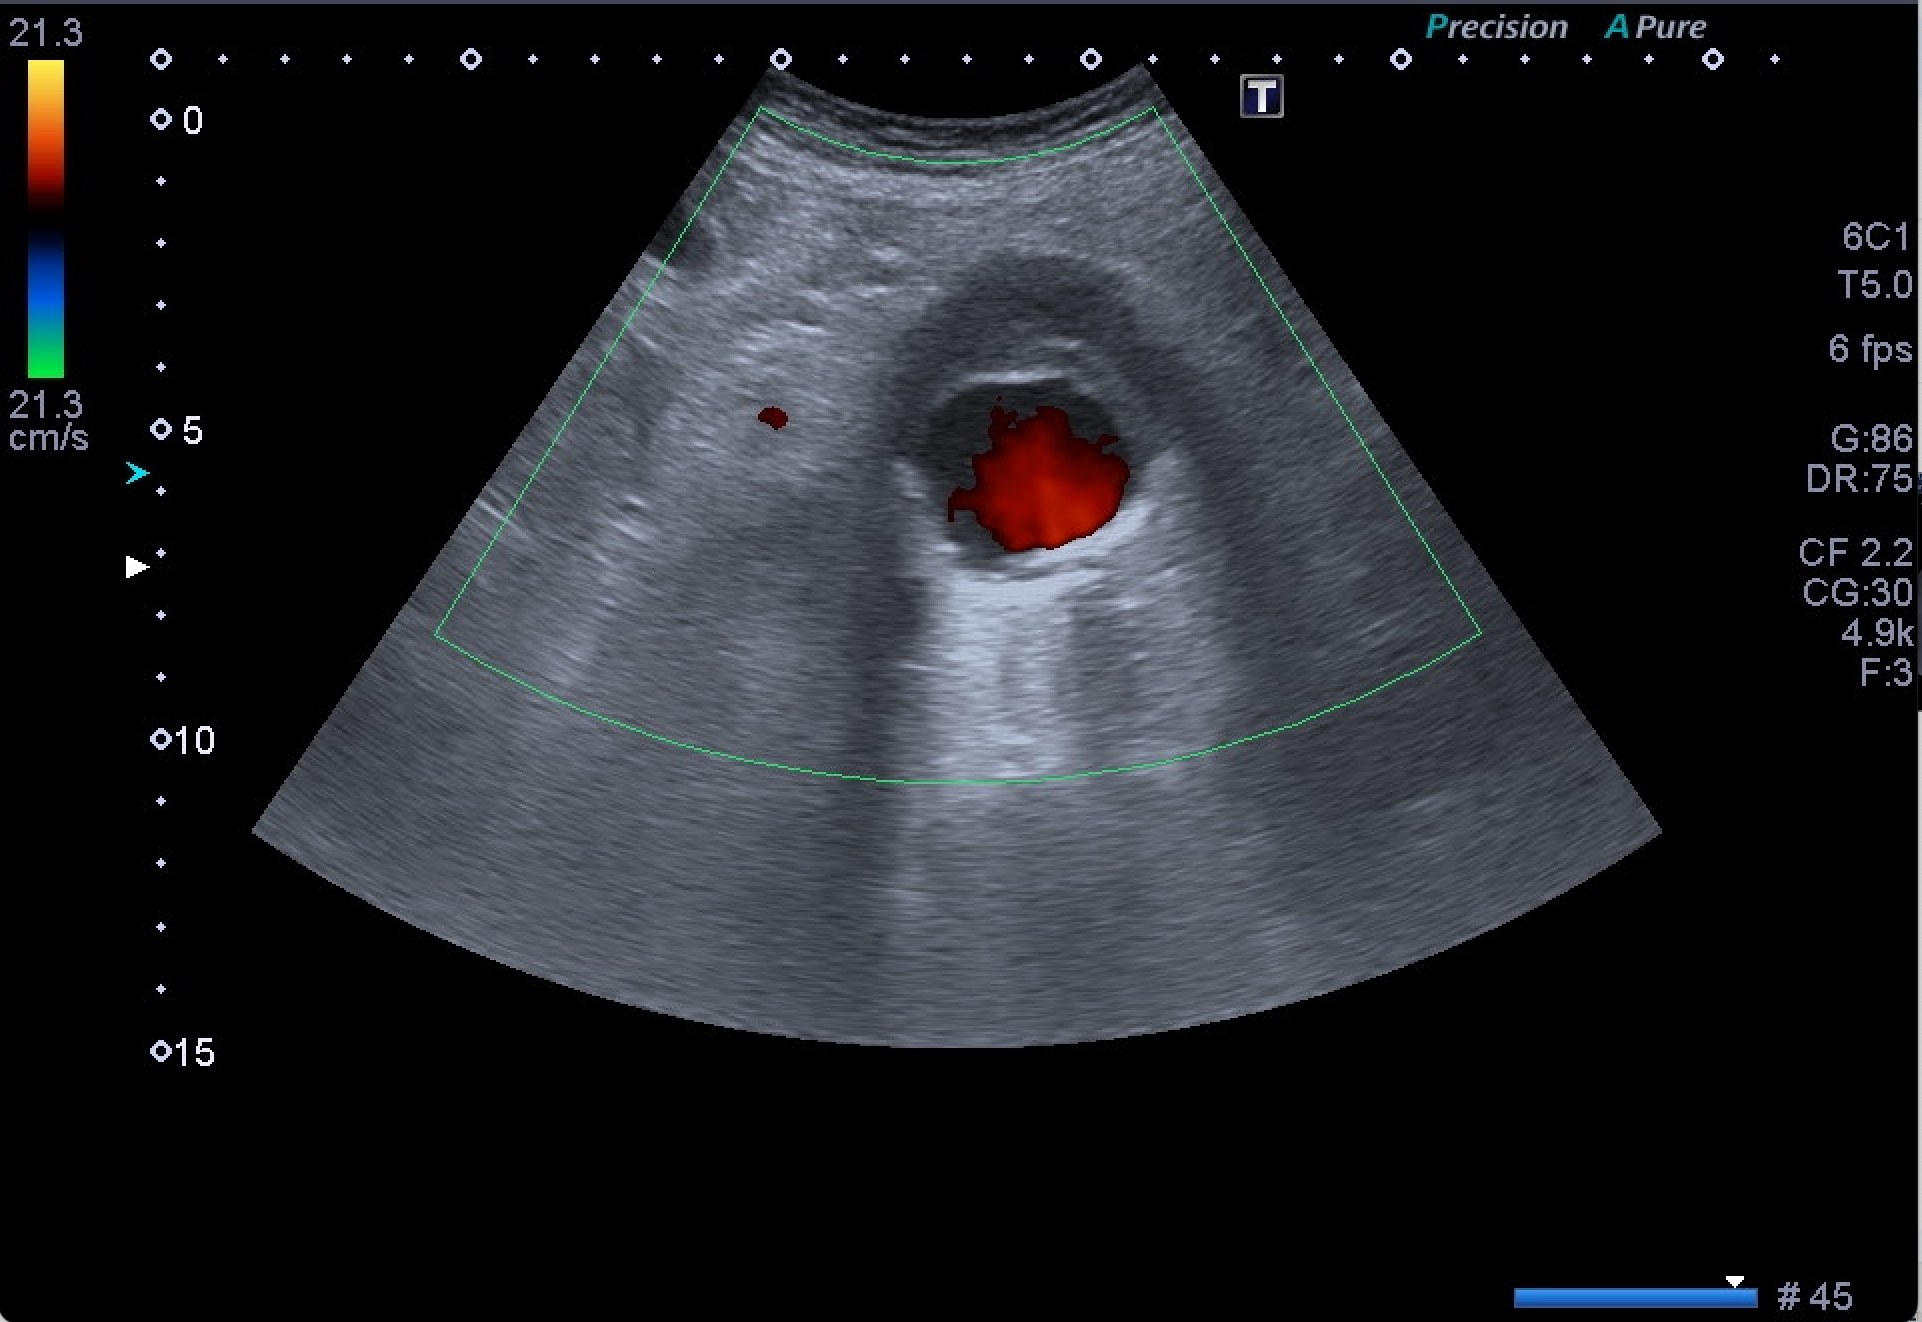Click the 15 cm depth scale marker

coord(183,1052)
